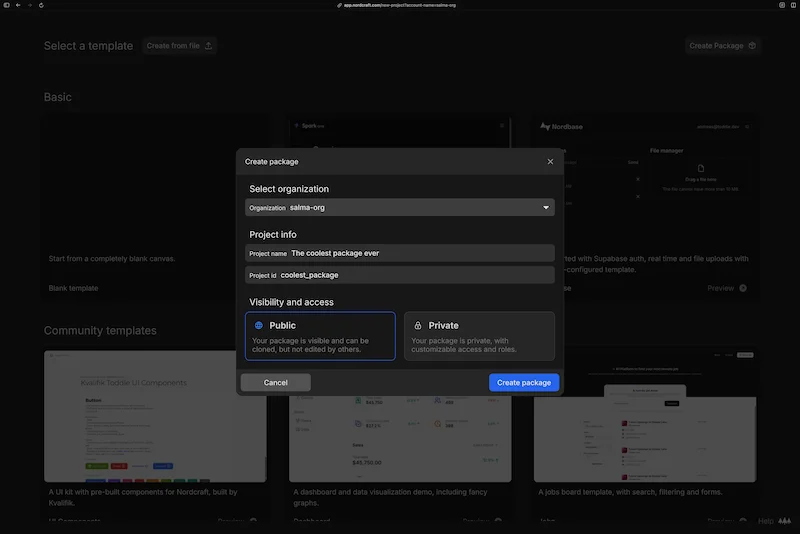Click the Blank template label
The image size is (800, 534).
tap(73, 288)
